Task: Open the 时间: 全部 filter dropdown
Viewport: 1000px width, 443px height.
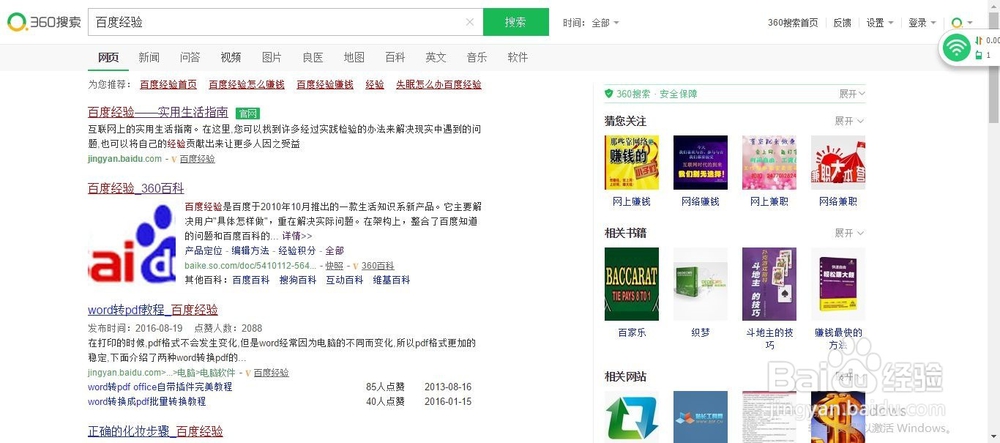Action: click(x=591, y=23)
